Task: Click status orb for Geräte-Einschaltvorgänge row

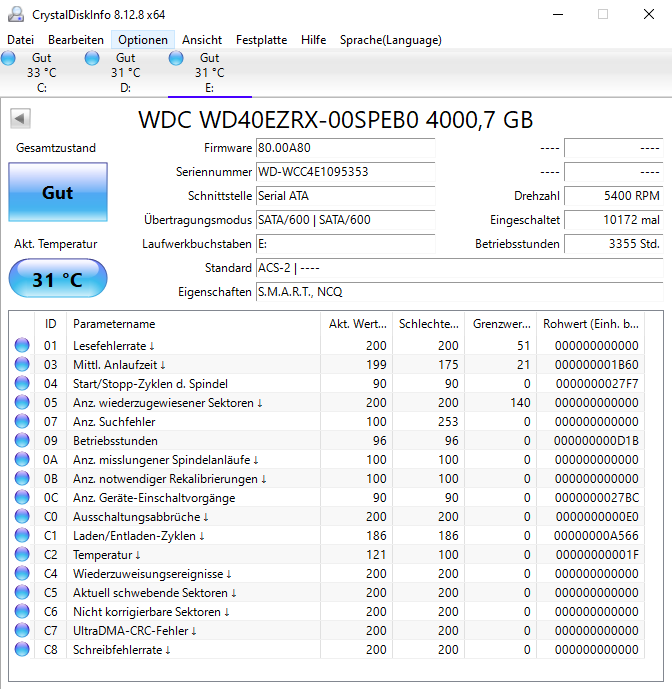Action: pyautogui.click(x=22, y=497)
